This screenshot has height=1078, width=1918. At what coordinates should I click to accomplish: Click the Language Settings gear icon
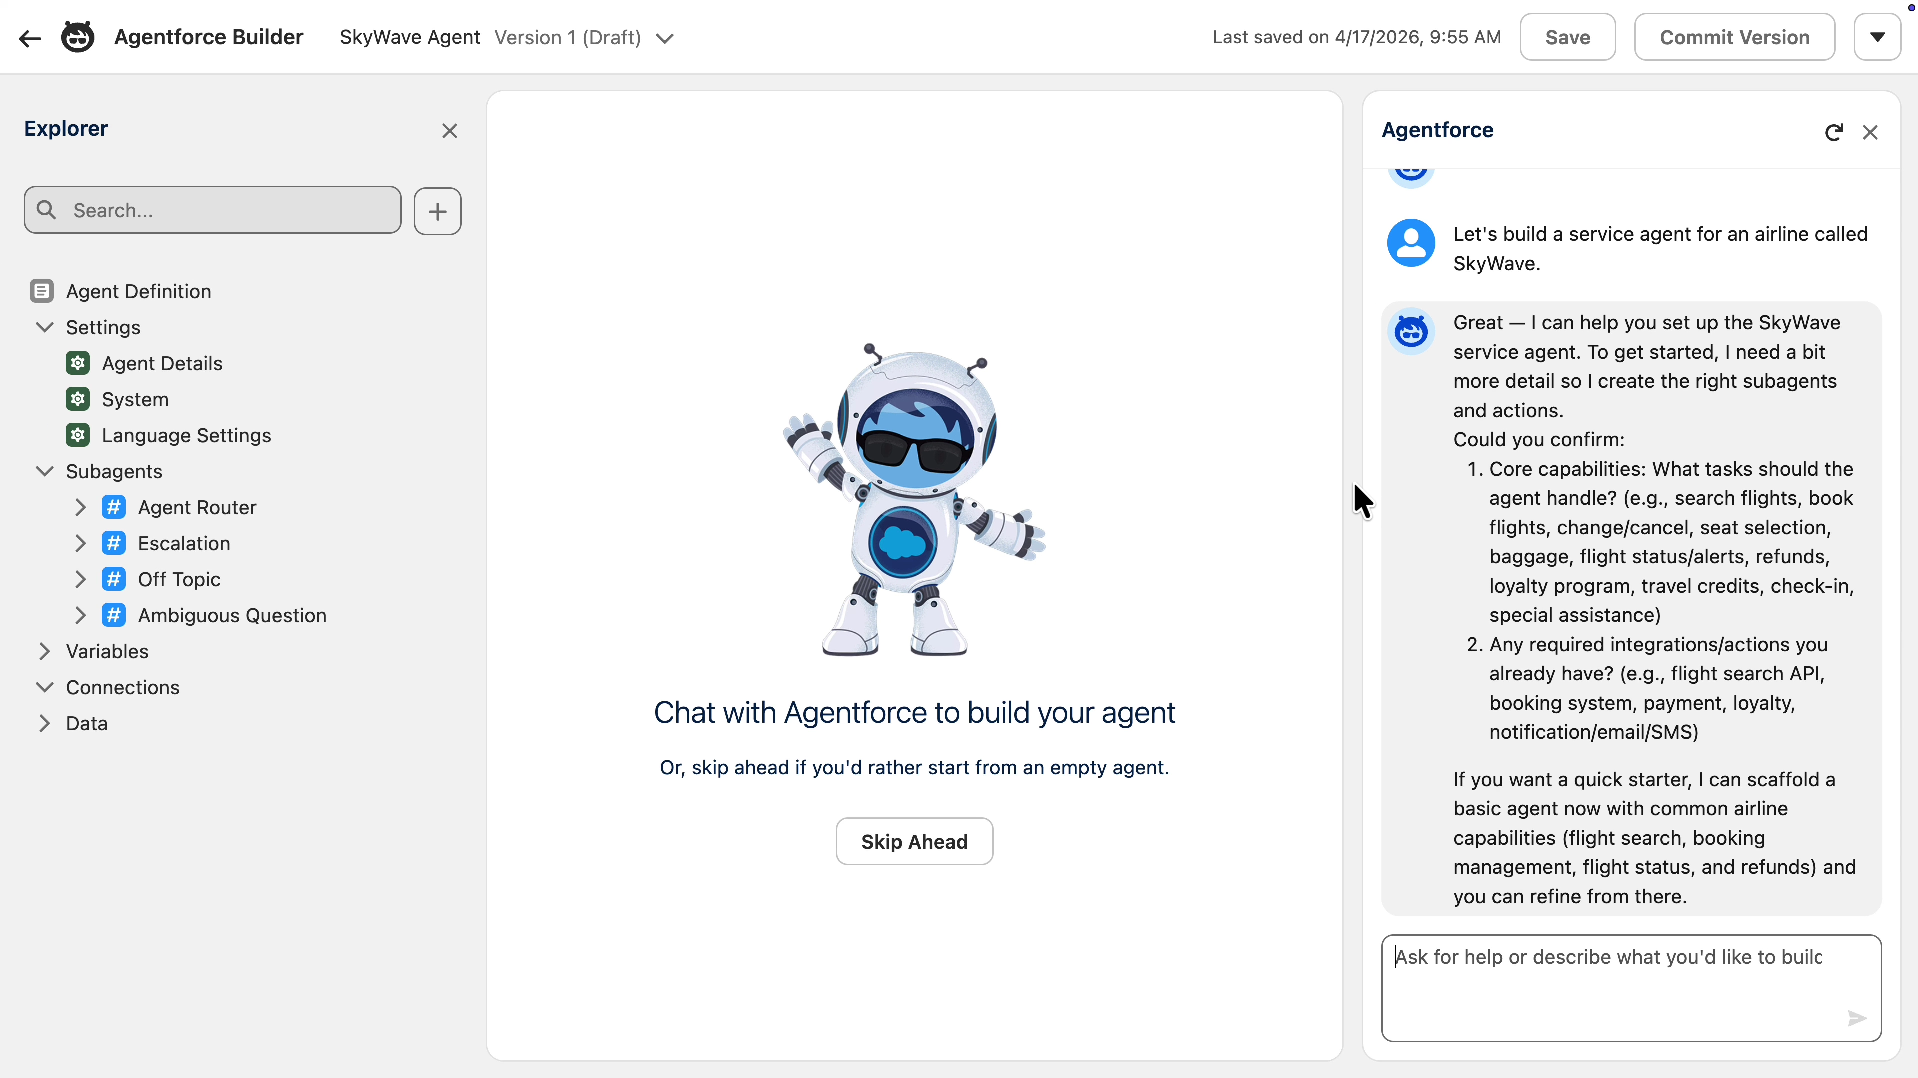[x=78, y=435]
